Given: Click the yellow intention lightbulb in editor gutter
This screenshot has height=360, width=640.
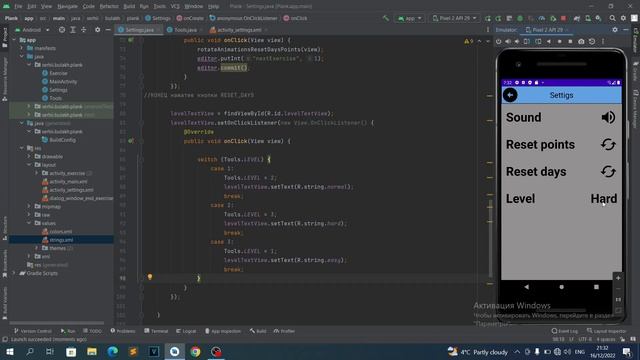Looking at the screenshot, I should [x=150, y=277].
